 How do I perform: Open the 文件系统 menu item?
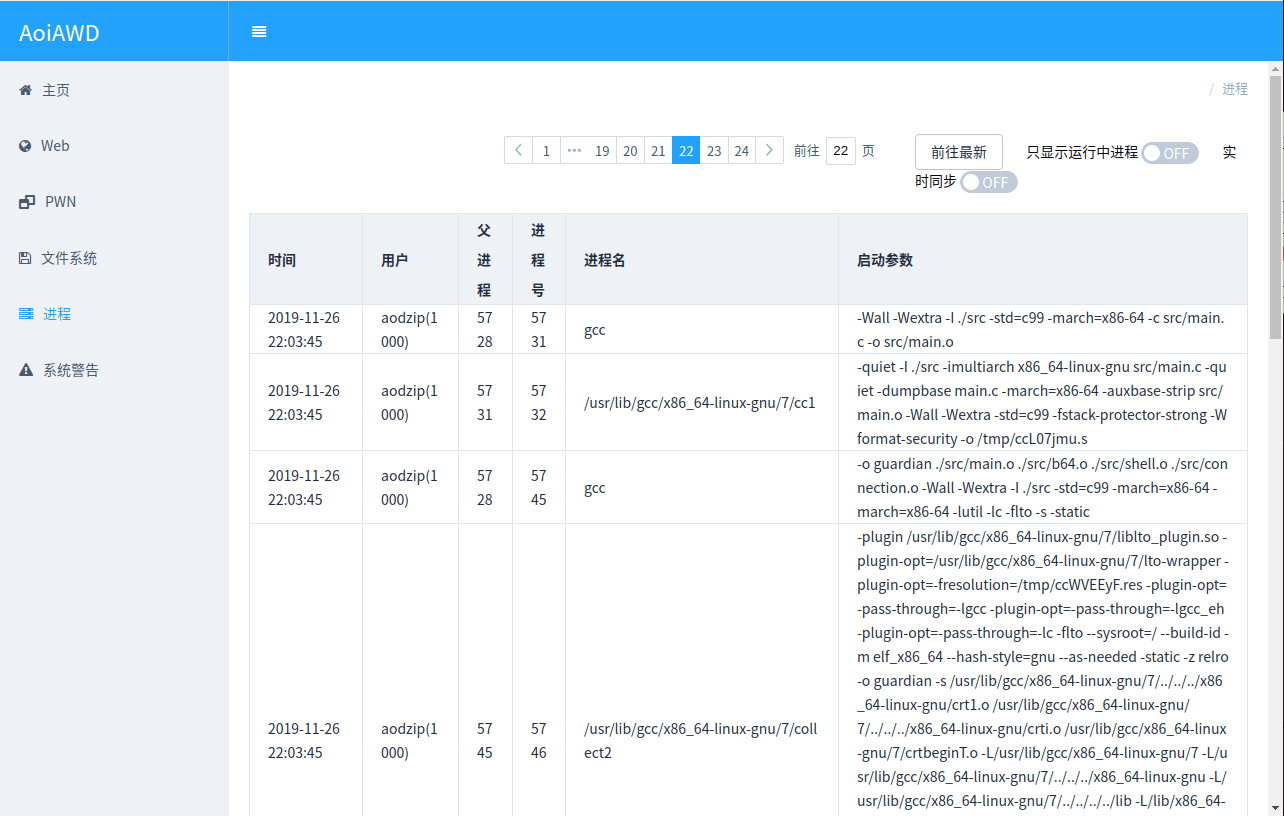114,258
